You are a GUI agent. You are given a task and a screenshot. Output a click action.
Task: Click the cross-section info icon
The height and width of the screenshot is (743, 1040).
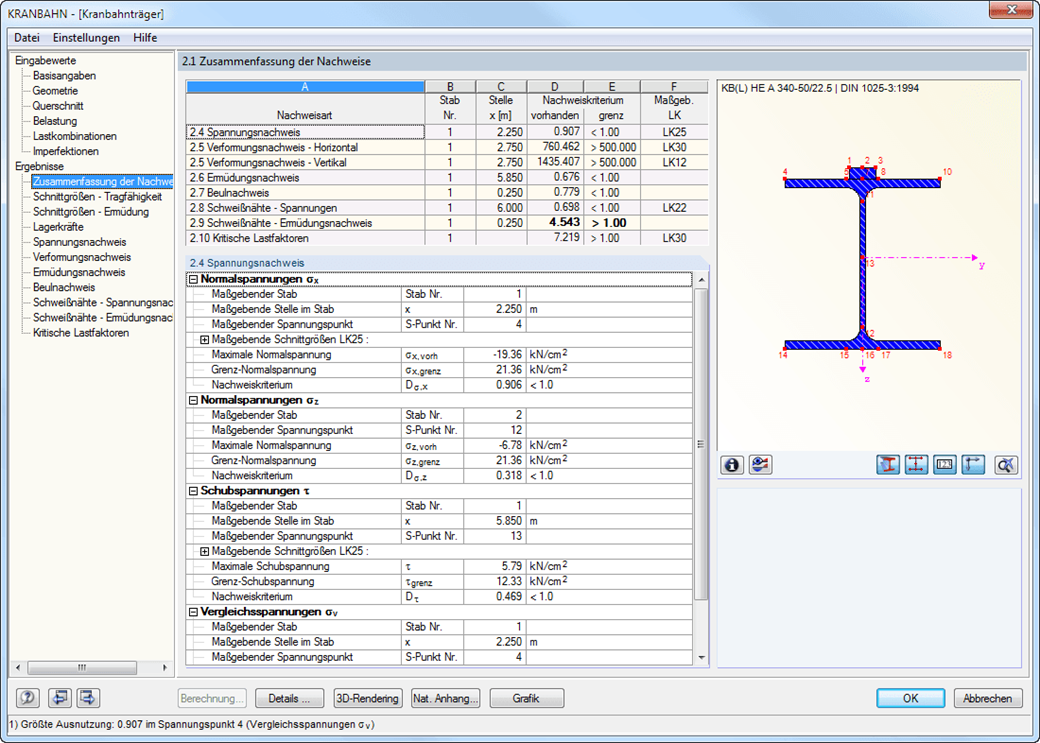tap(733, 465)
